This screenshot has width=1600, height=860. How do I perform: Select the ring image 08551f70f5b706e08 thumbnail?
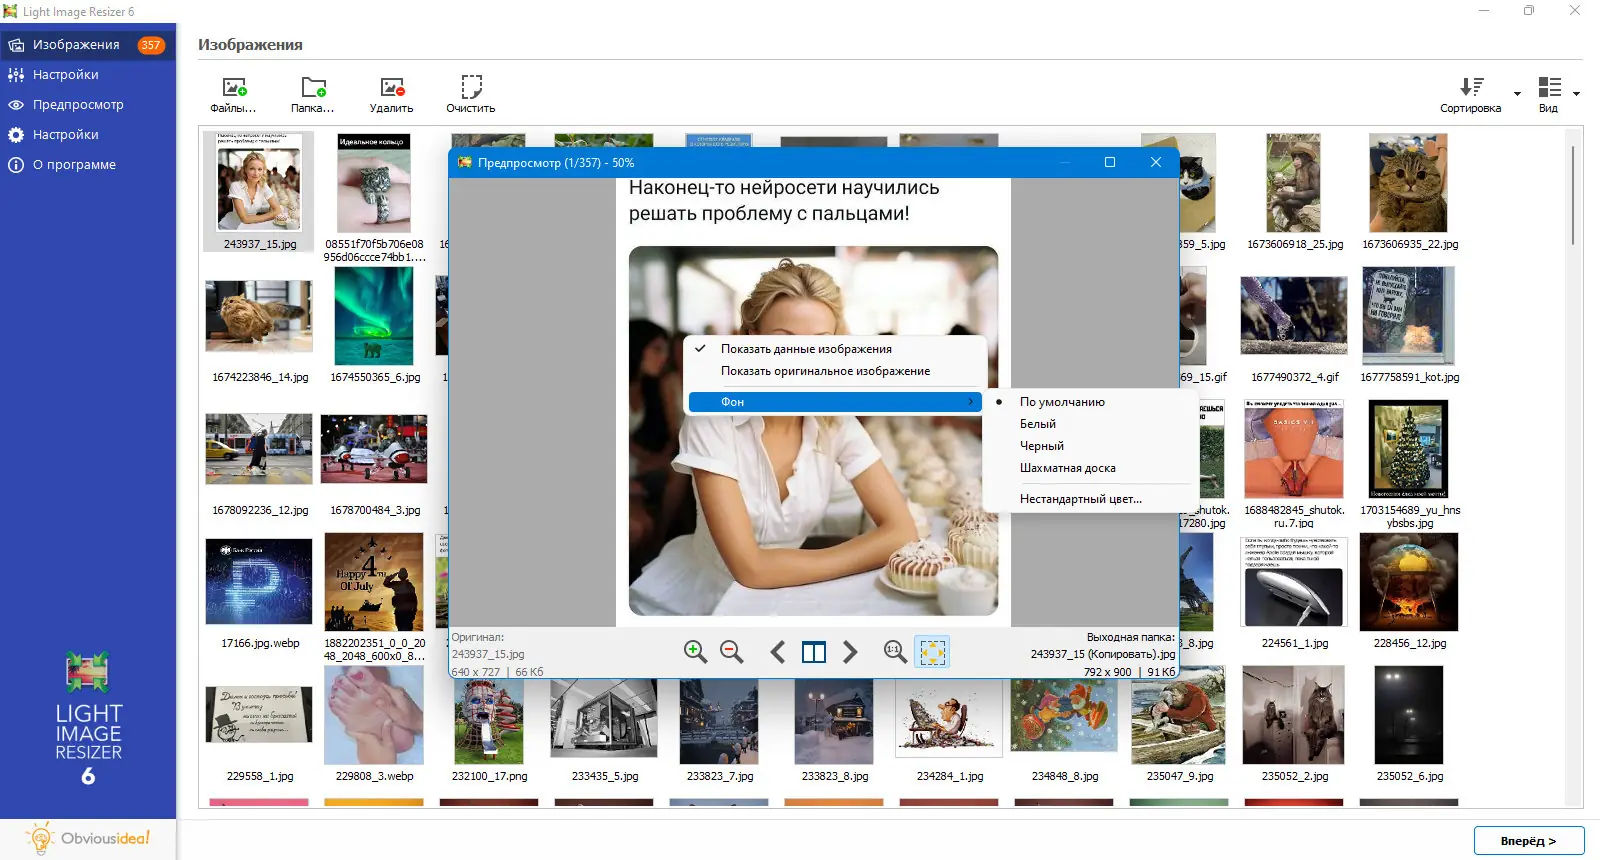tap(374, 184)
